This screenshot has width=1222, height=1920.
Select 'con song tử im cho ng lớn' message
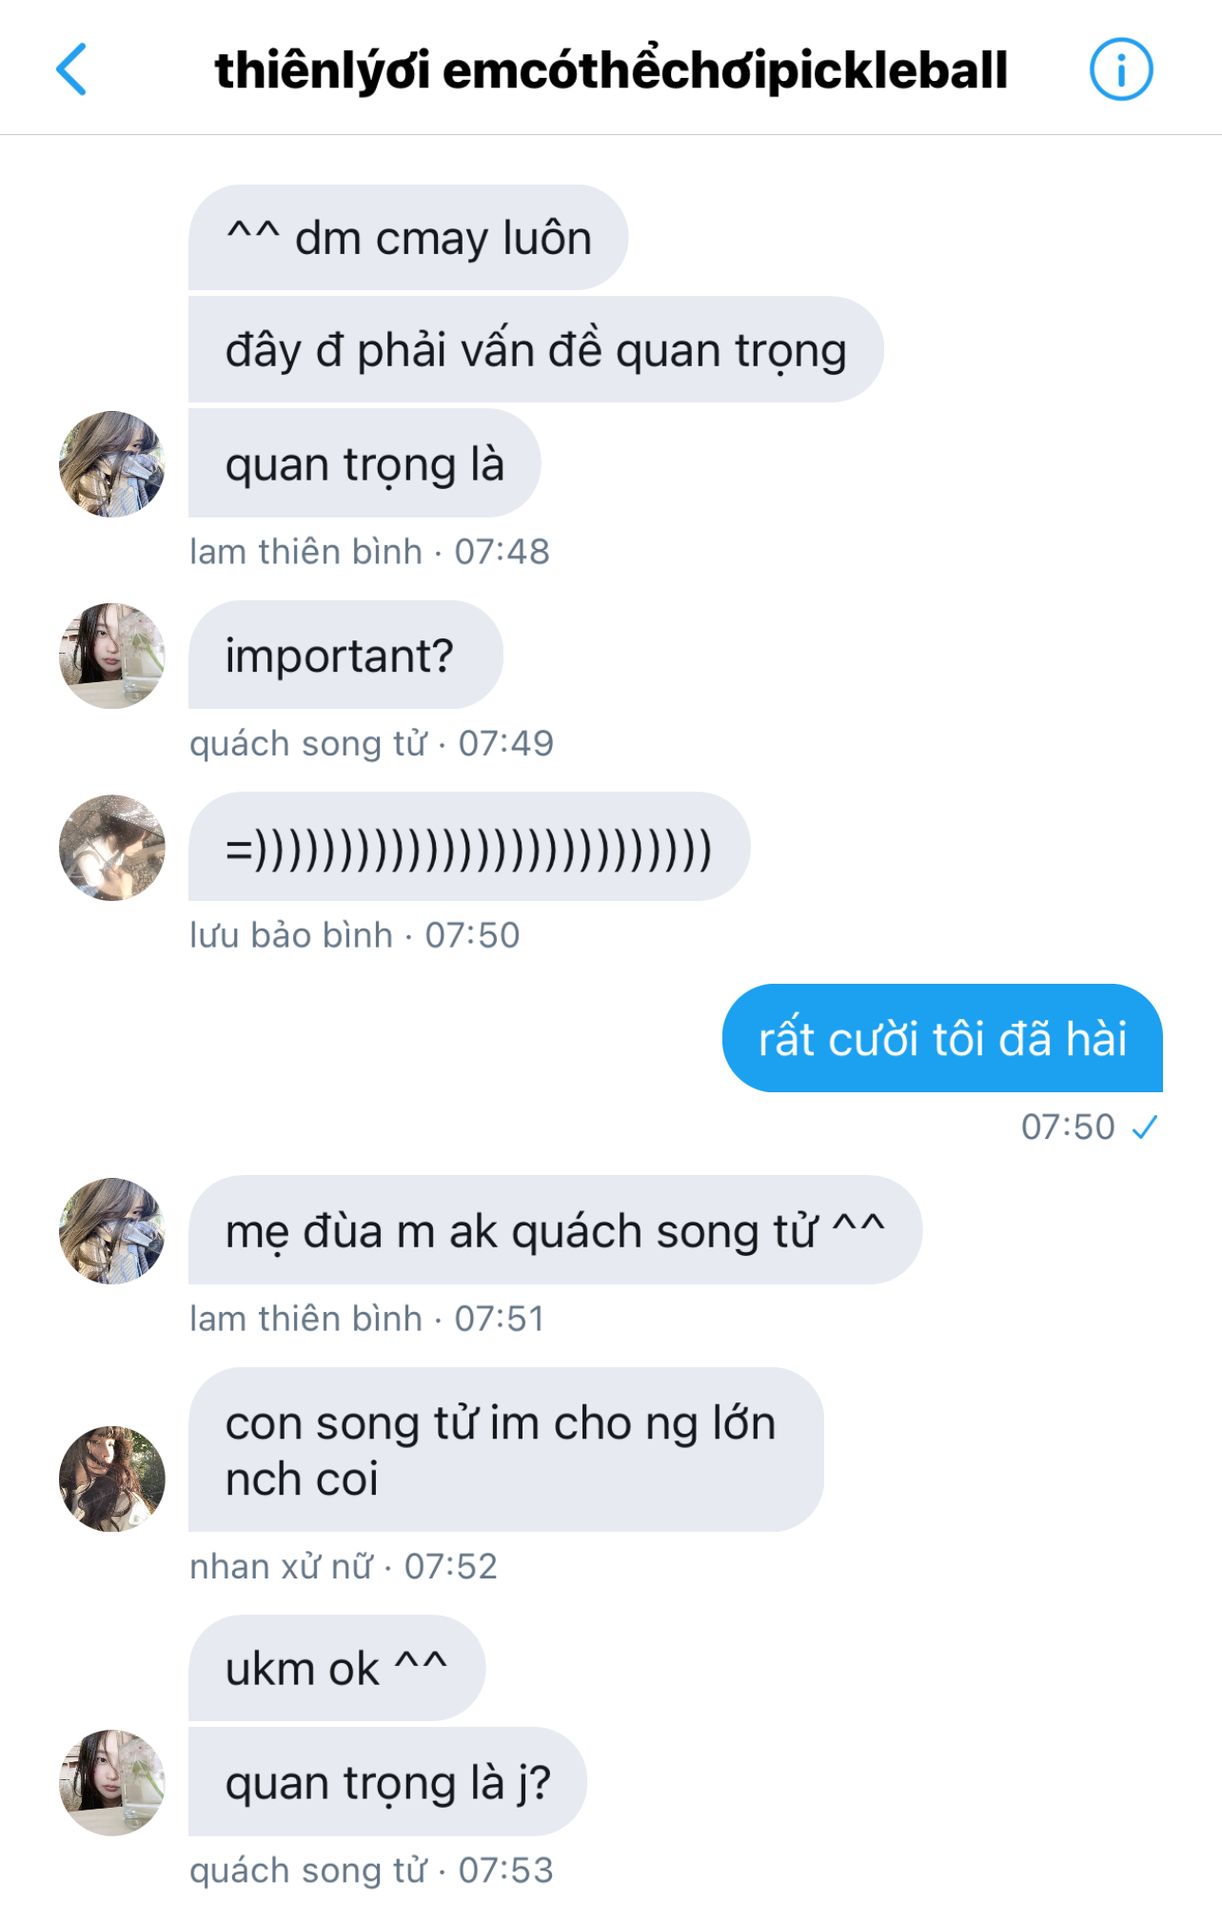[x=506, y=1450]
